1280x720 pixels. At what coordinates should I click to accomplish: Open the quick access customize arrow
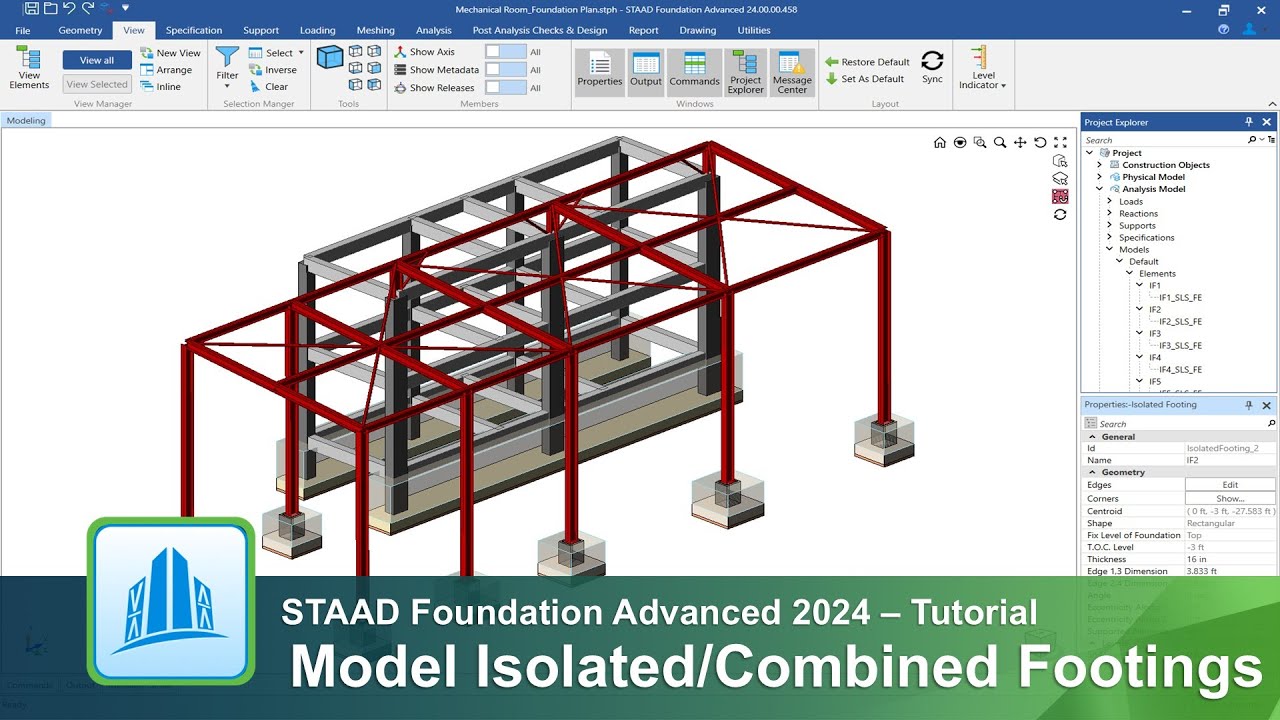coord(126,8)
